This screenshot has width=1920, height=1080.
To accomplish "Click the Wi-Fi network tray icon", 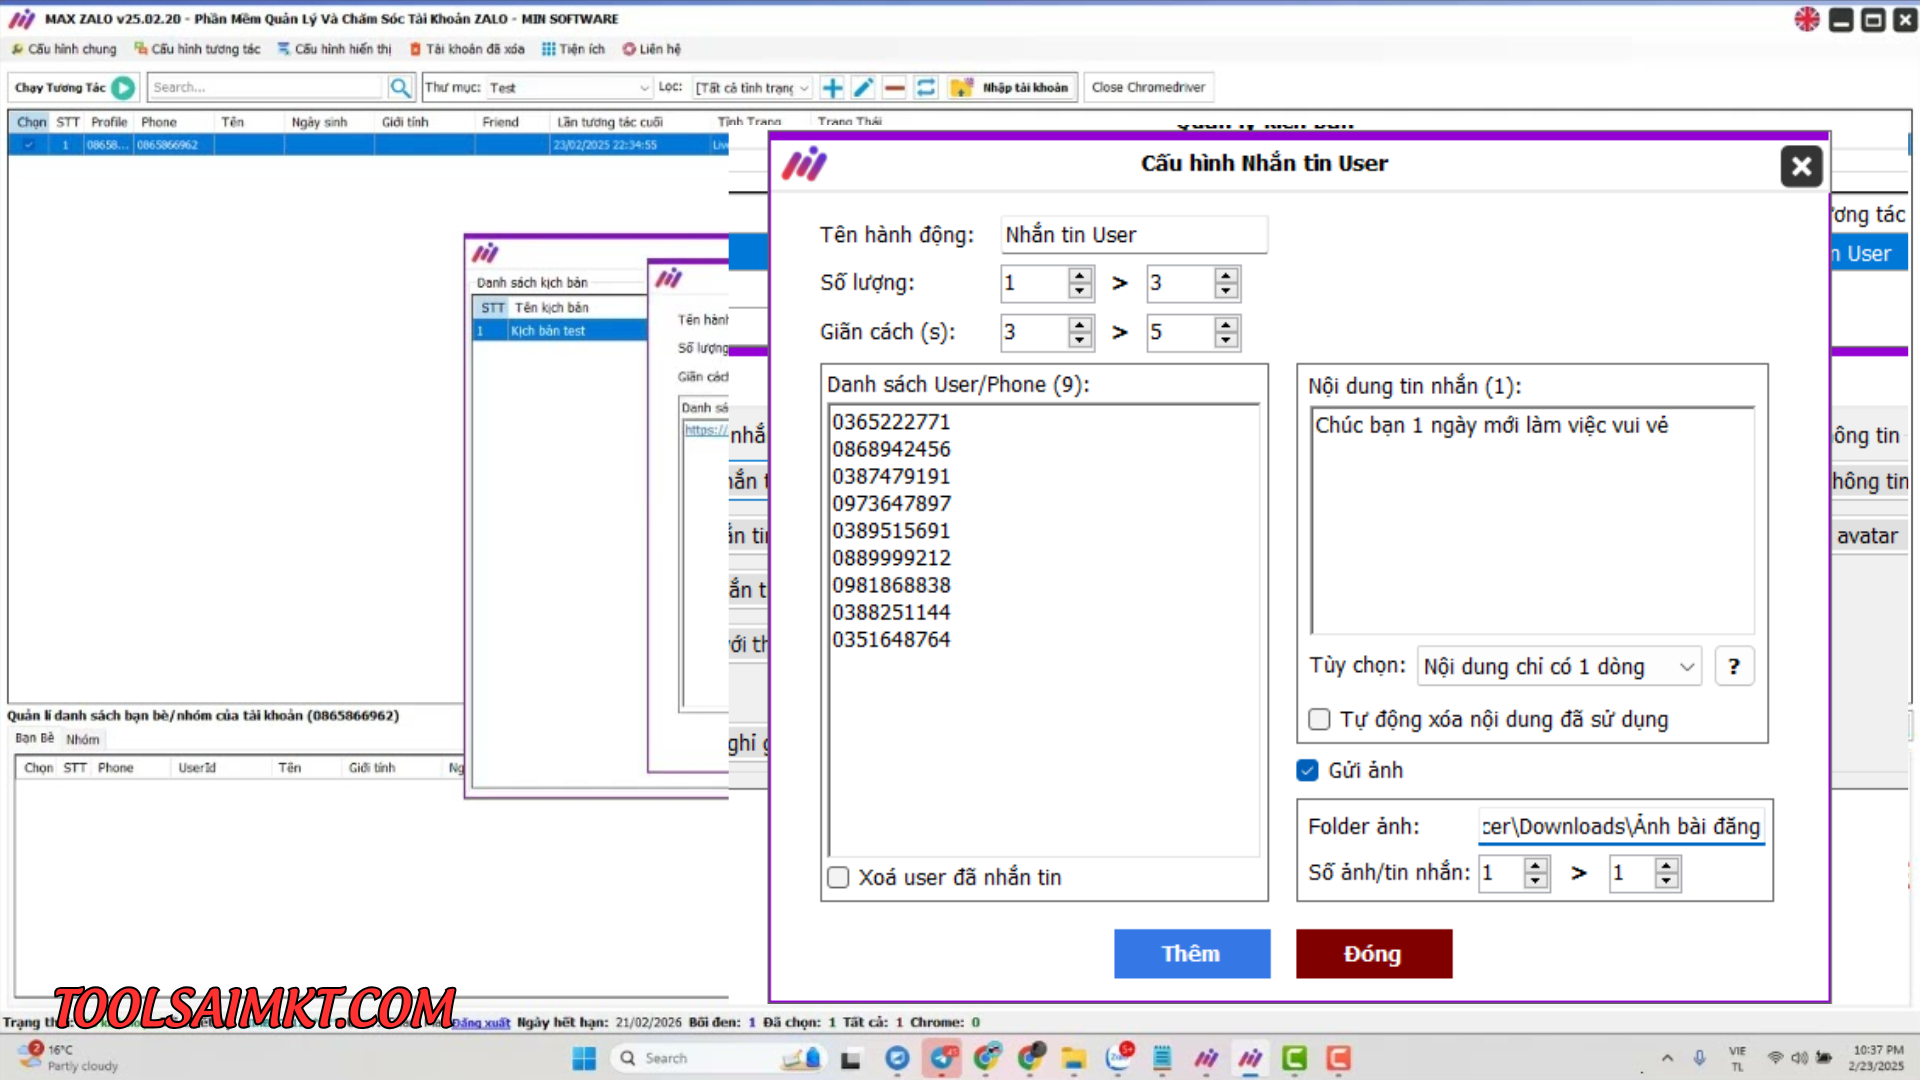I will (x=1775, y=1058).
